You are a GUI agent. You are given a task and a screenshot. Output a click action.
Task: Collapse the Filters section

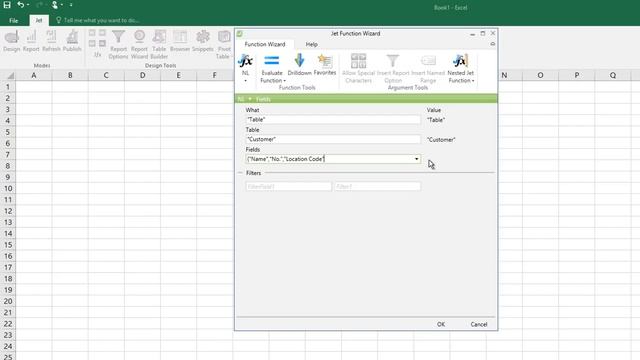point(240,173)
